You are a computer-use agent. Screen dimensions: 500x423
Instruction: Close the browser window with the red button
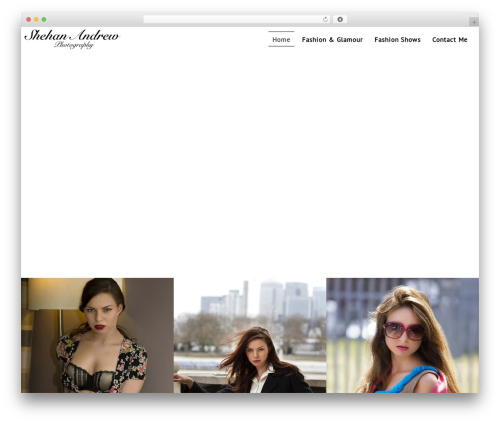[x=29, y=20]
